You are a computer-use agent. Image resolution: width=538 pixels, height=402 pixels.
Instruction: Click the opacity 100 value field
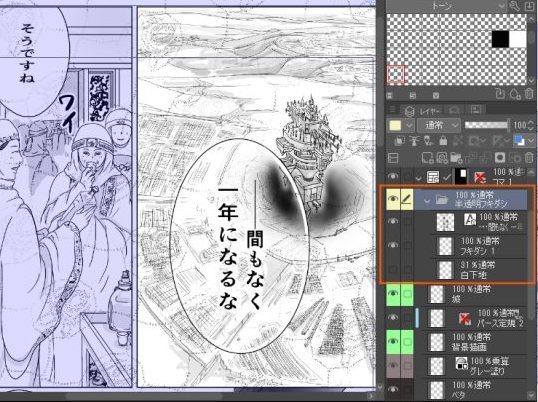(519, 125)
